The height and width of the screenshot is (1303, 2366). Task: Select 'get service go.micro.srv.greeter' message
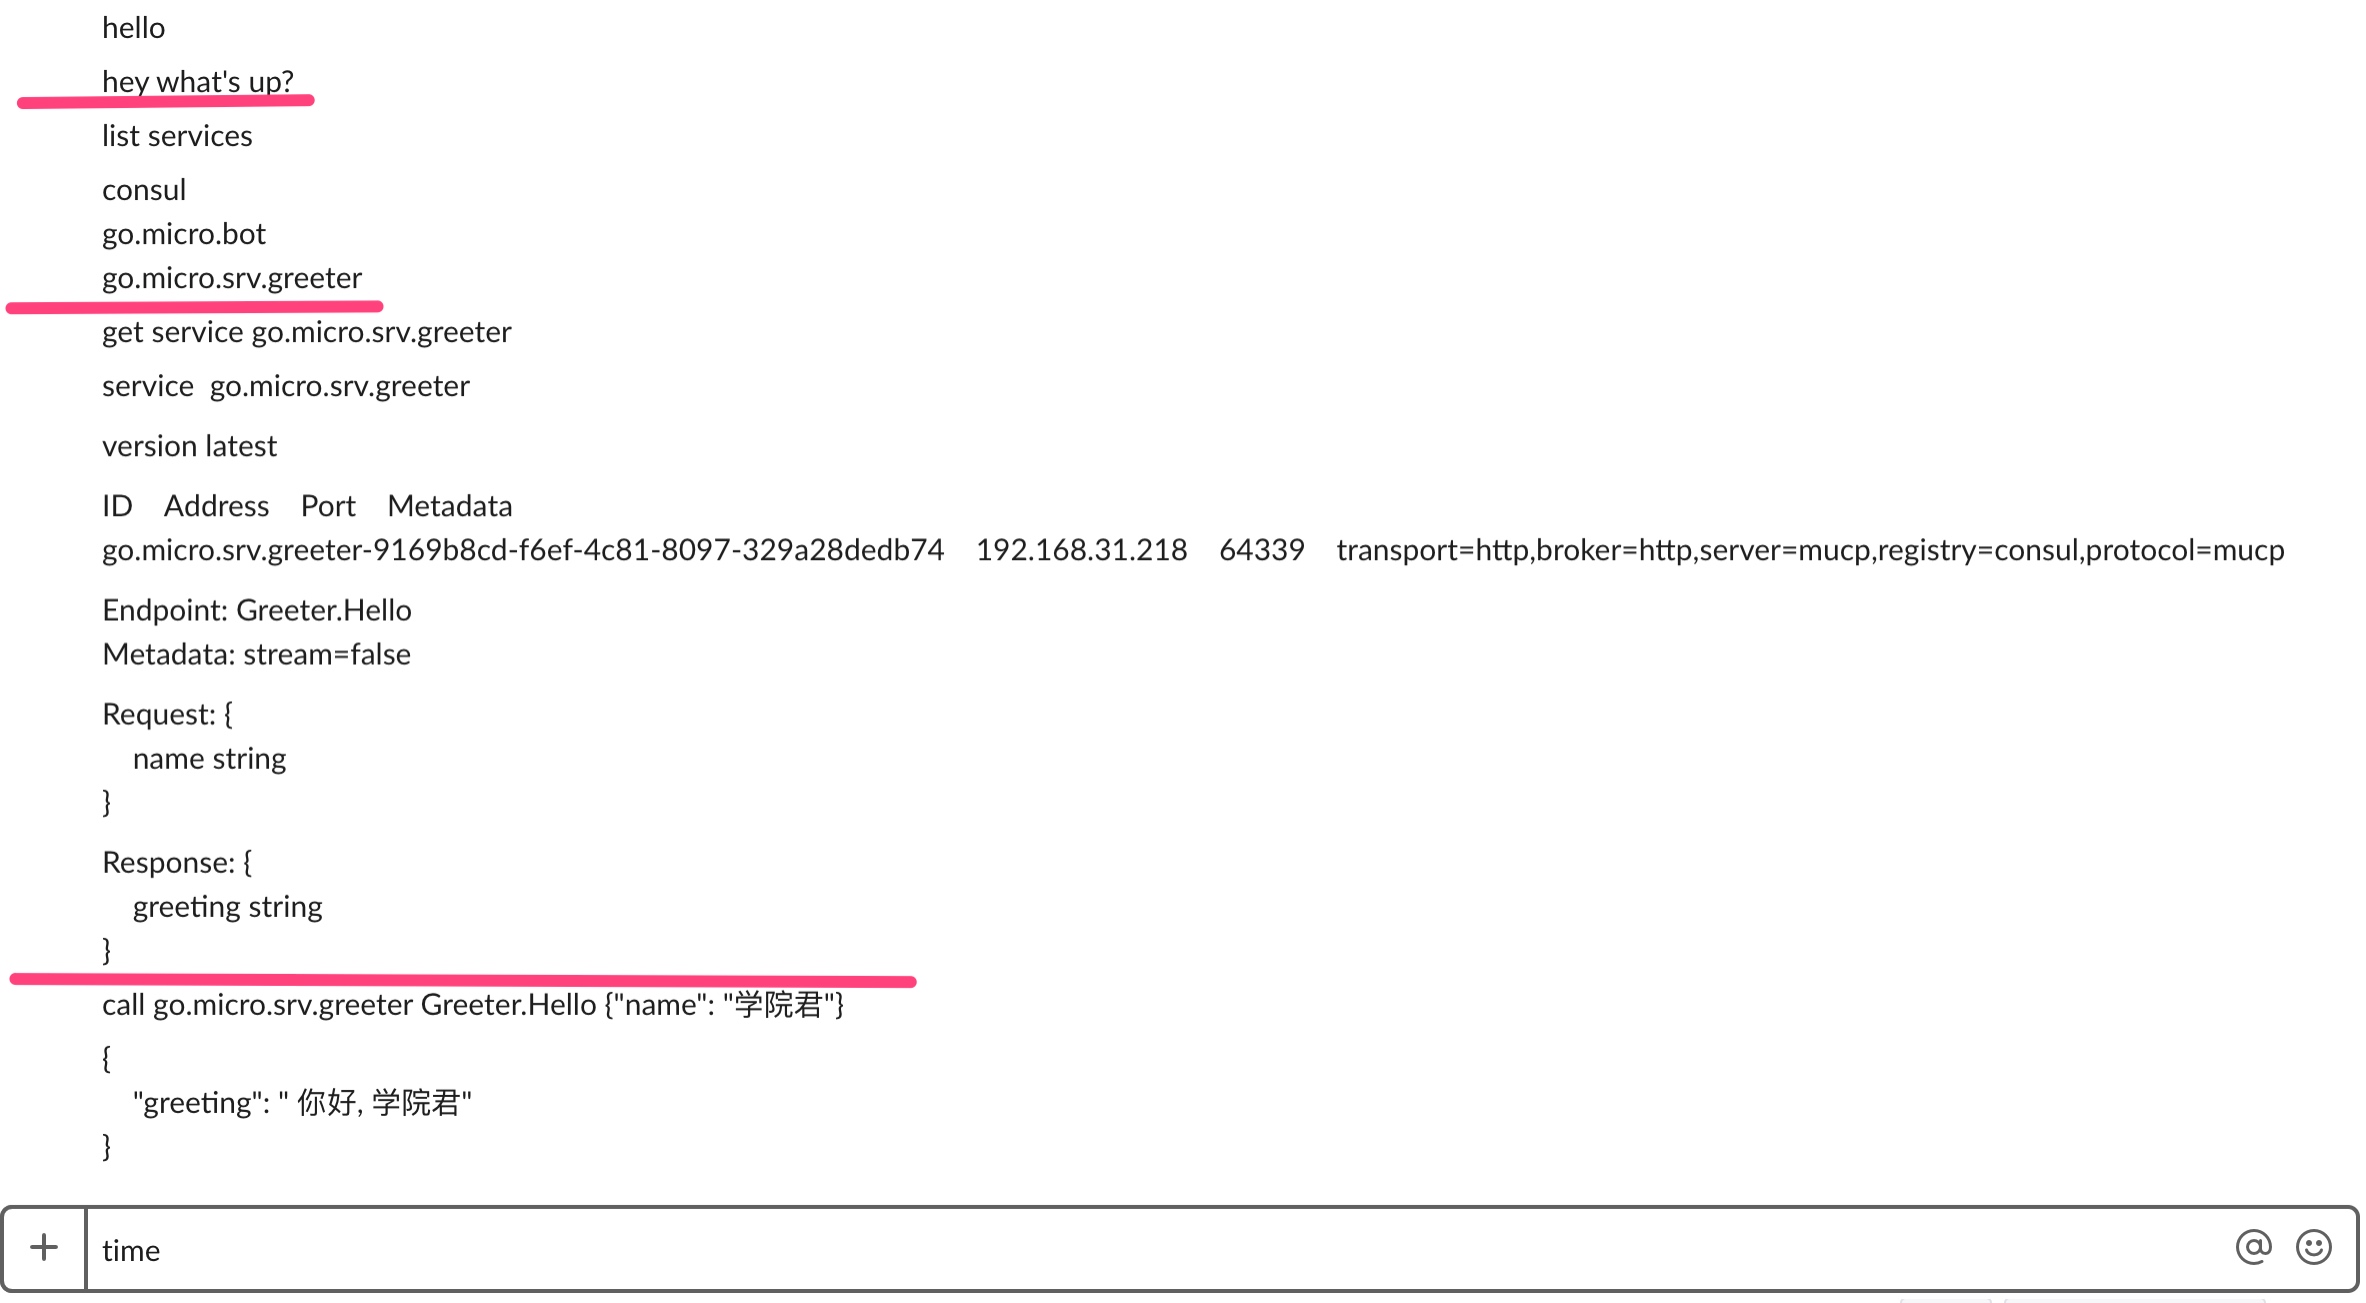pyautogui.click(x=307, y=332)
